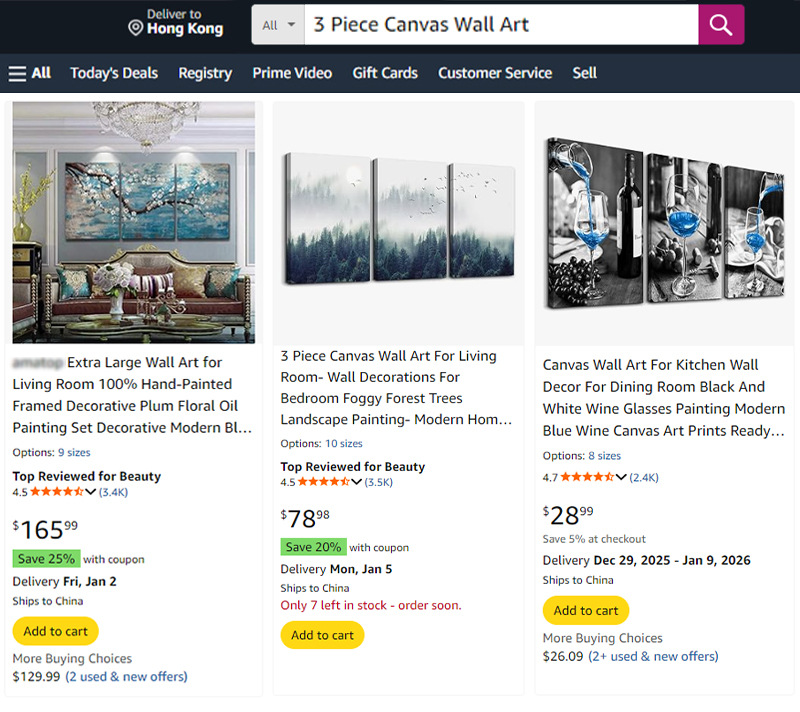Open the hamburger All menu
Screen dimensions: 800x712
click(x=29, y=73)
